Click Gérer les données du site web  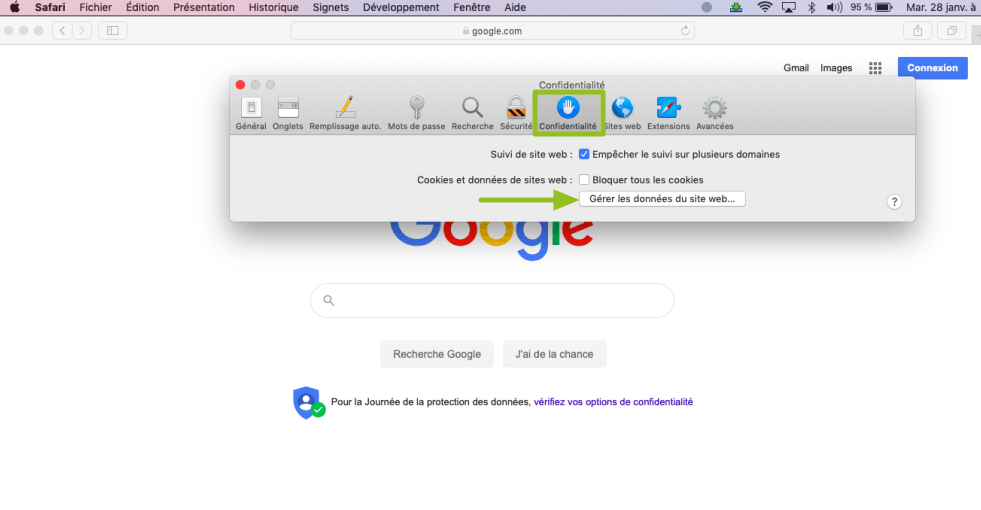point(662,199)
